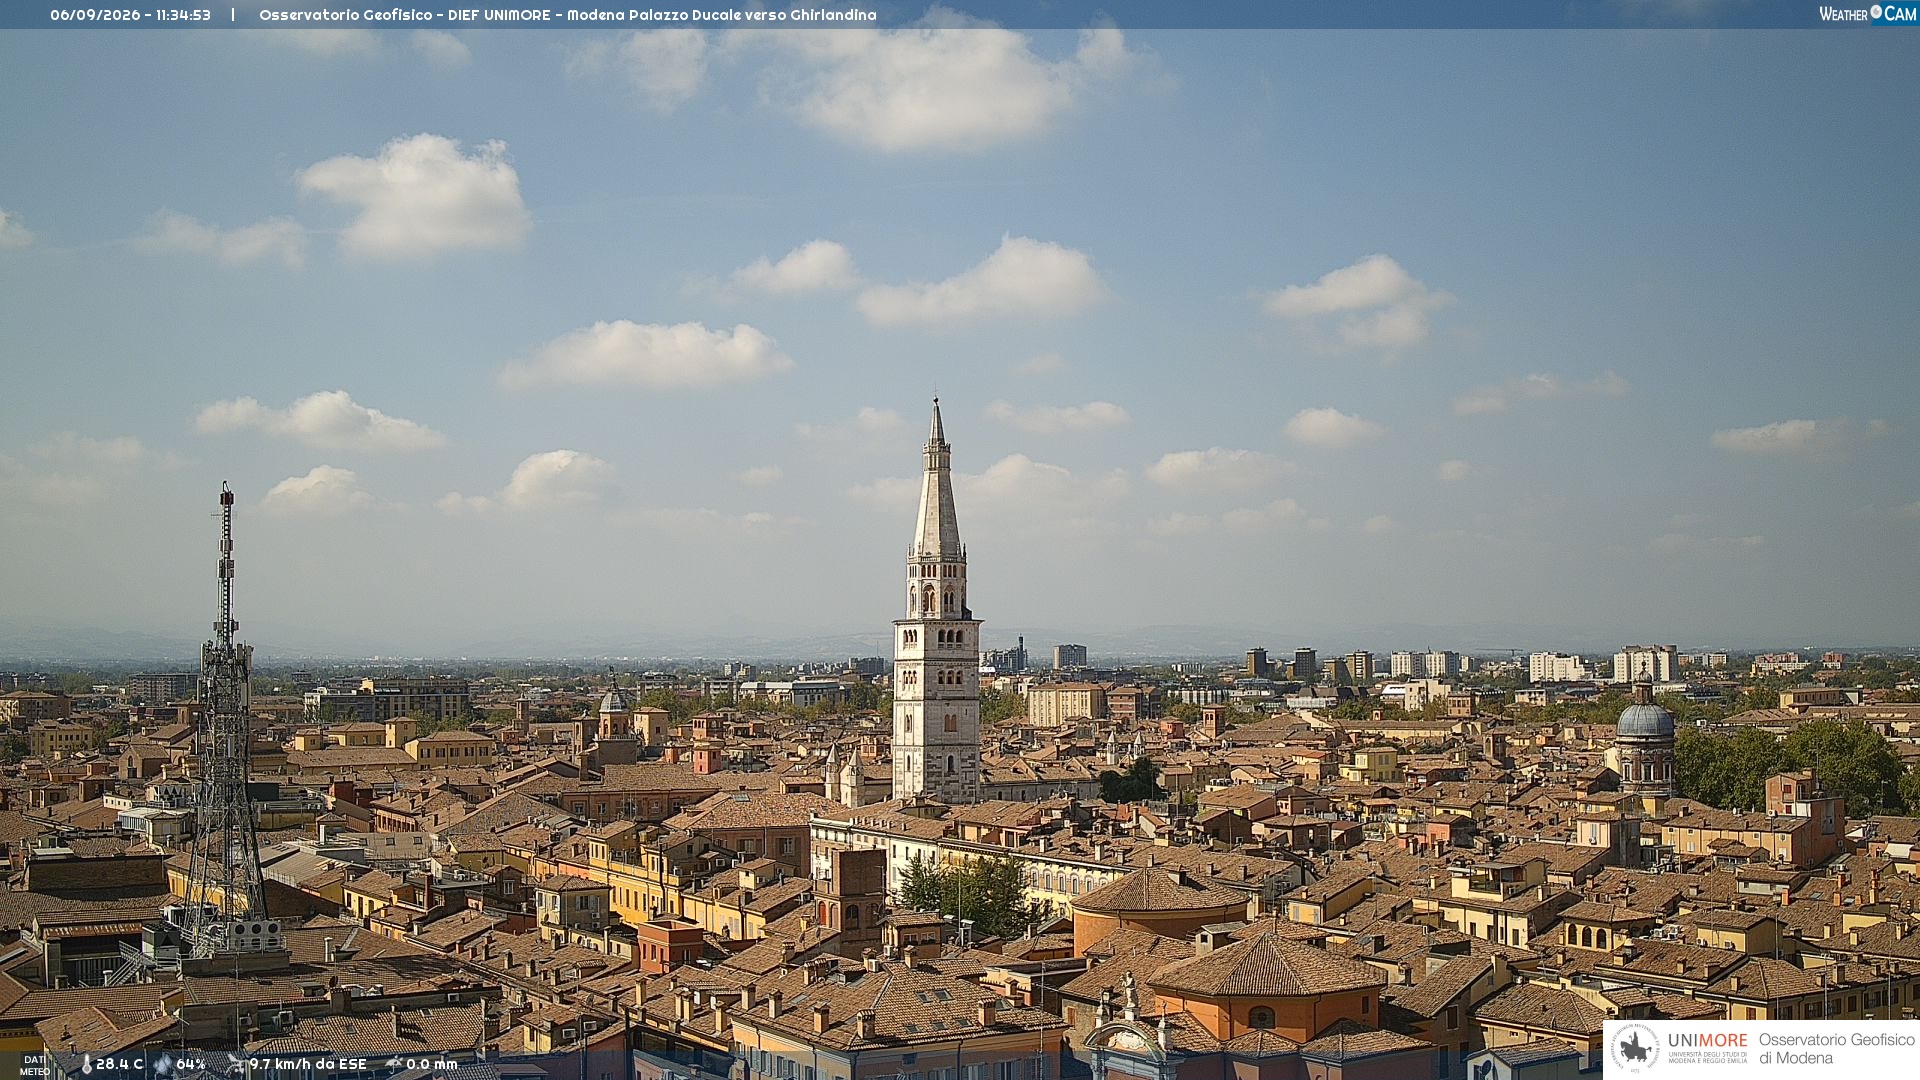Click the thermometer temperature icon
The width and height of the screenshot is (1920, 1080).
point(86,1065)
